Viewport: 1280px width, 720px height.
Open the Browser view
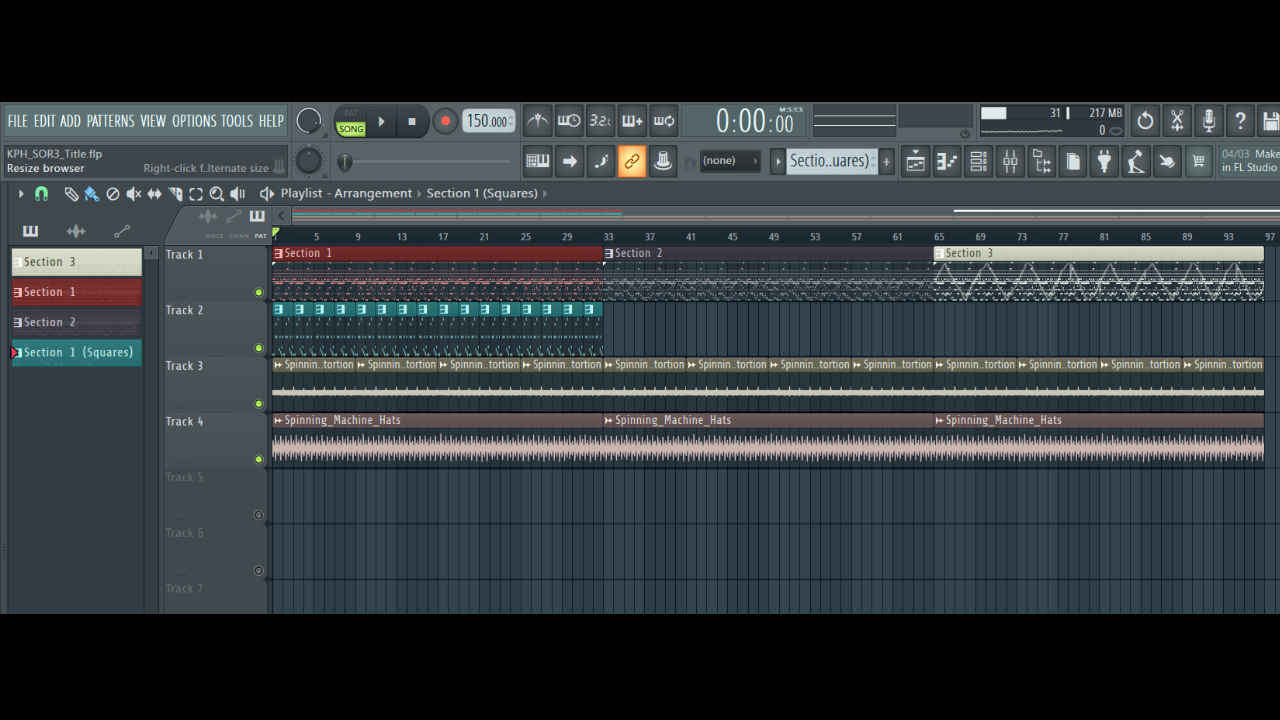1042,161
